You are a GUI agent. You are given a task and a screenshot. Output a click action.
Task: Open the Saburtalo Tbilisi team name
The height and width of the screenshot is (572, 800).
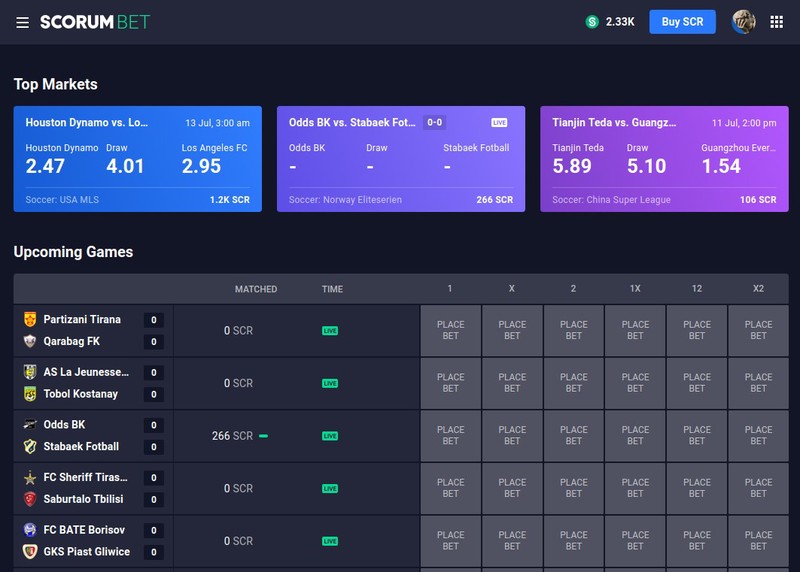83,499
